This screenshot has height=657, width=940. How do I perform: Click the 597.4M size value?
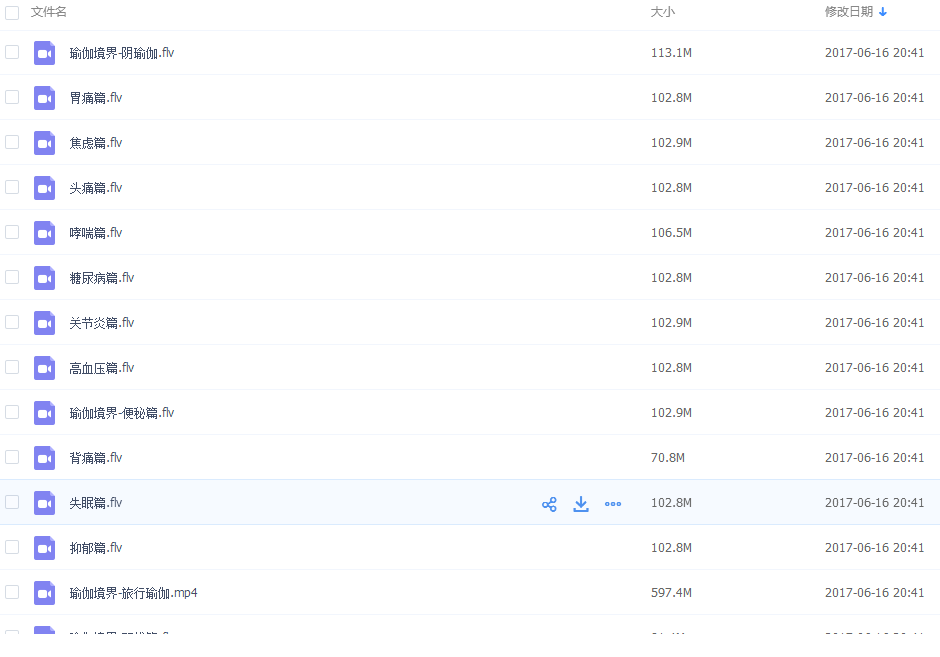coord(671,592)
